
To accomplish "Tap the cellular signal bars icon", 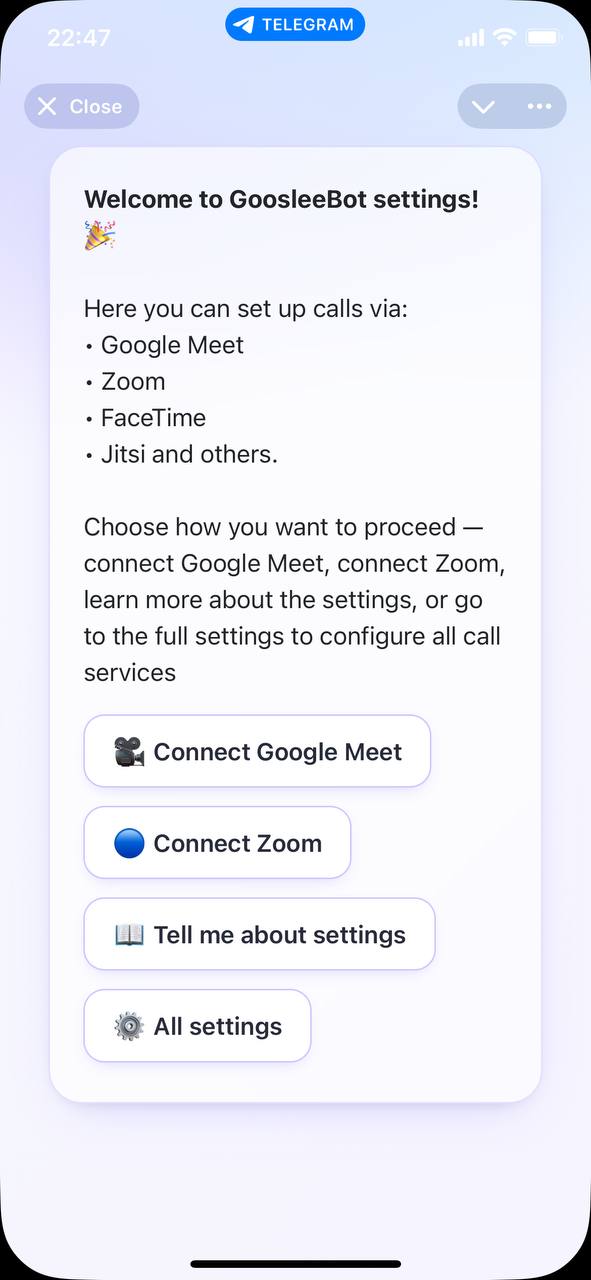I will [x=470, y=39].
